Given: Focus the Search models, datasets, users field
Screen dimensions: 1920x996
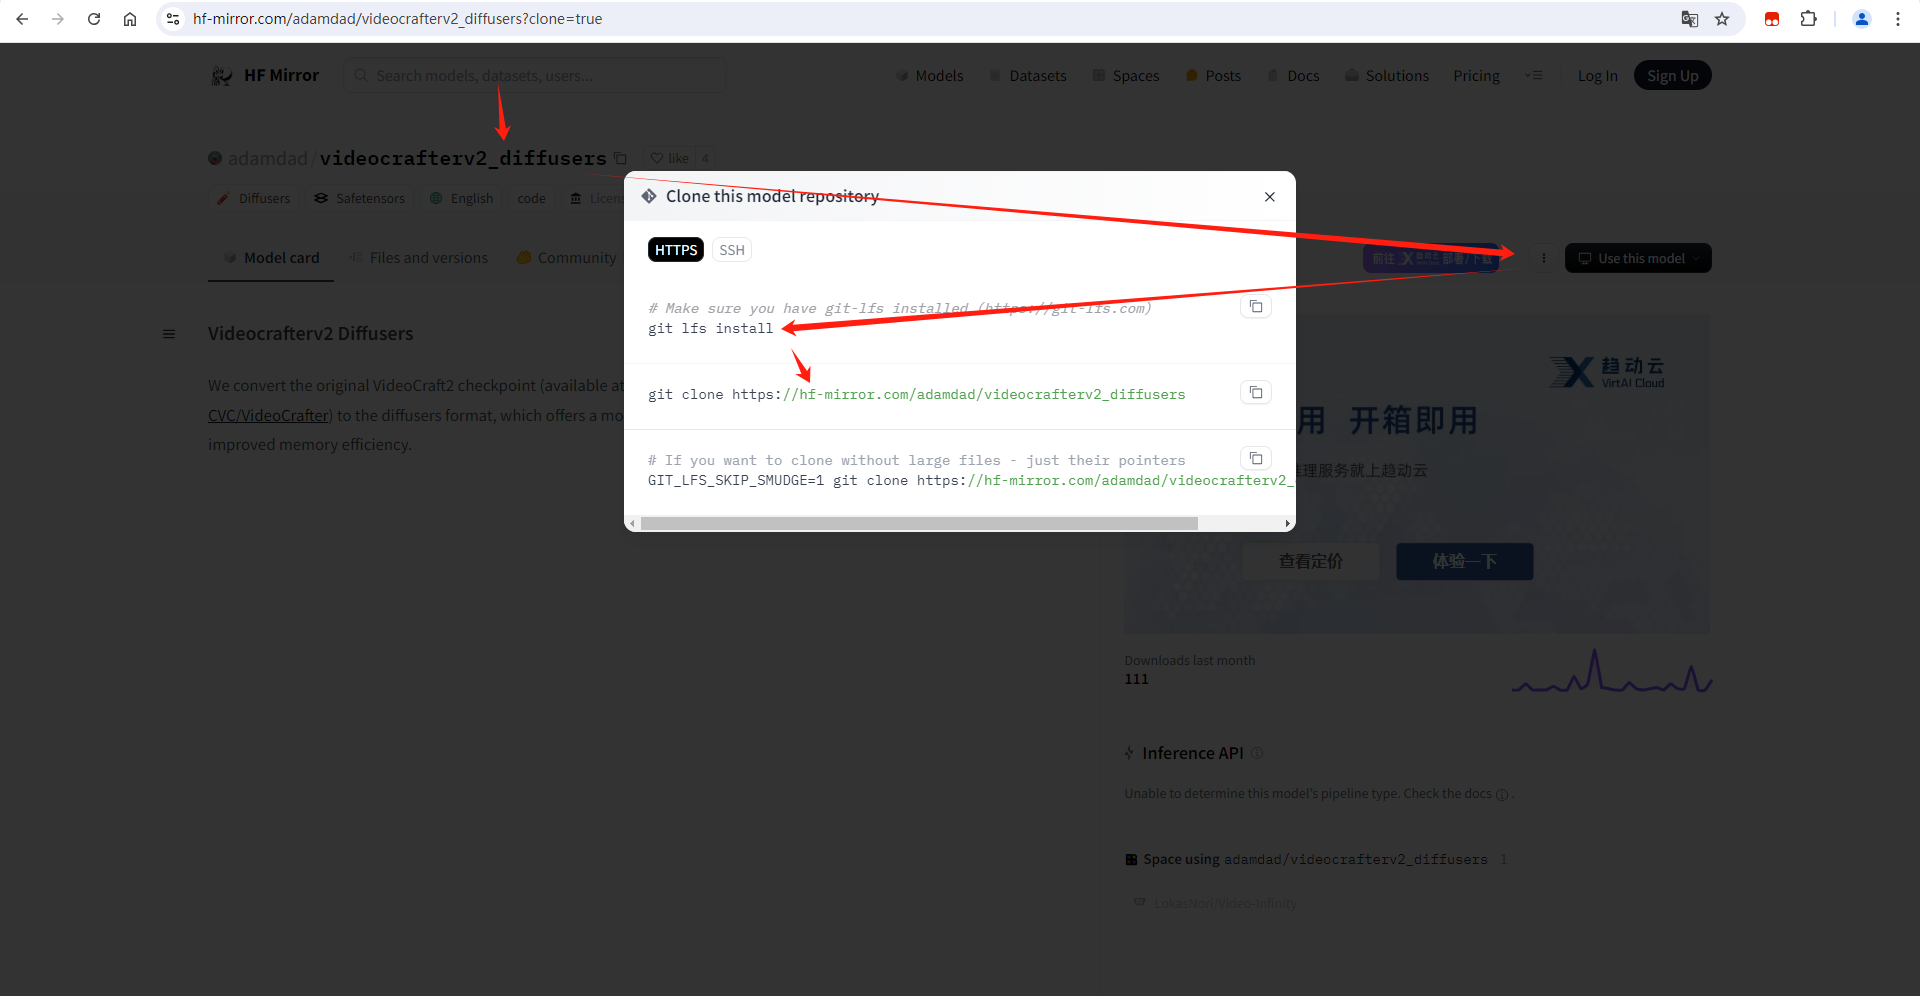Looking at the screenshot, I should pos(534,76).
